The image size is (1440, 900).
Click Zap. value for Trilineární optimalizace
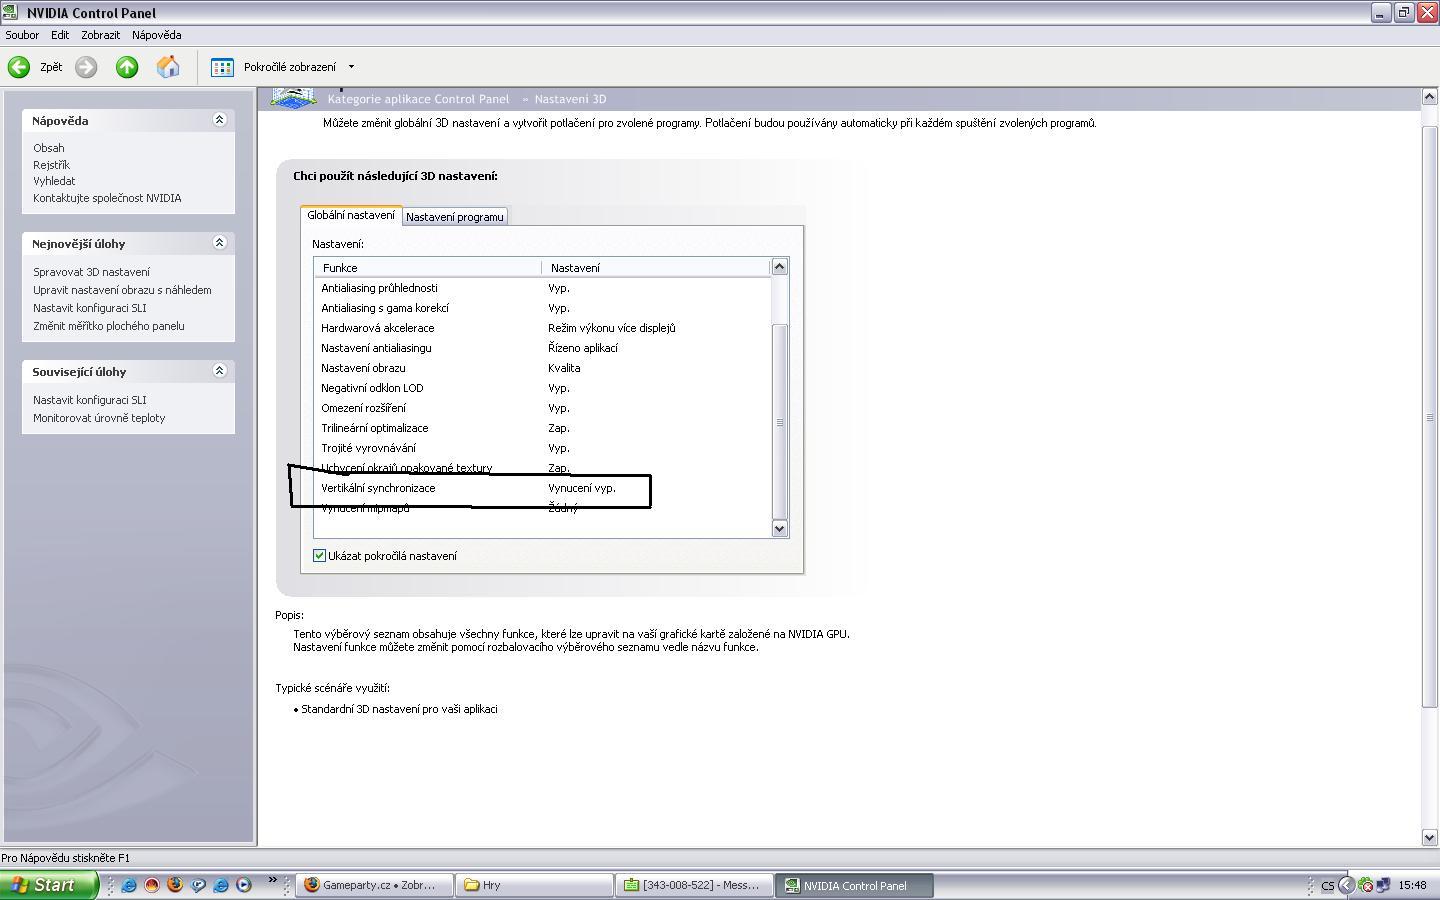pos(559,428)
